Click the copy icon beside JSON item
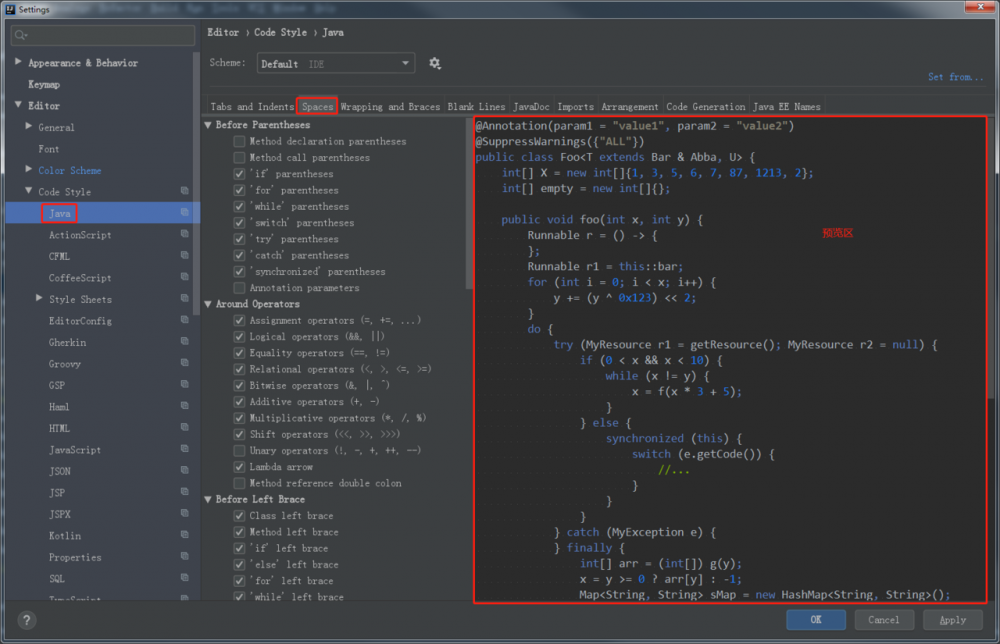Viewport: 1000px width, 644px height. [x=185, y=471]
